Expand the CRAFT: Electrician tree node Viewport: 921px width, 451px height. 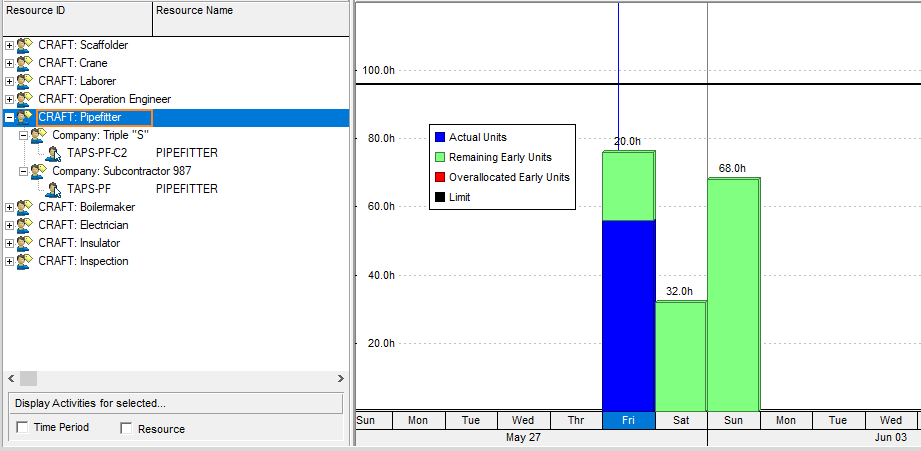pyautogui.click(x=10, y=226)
